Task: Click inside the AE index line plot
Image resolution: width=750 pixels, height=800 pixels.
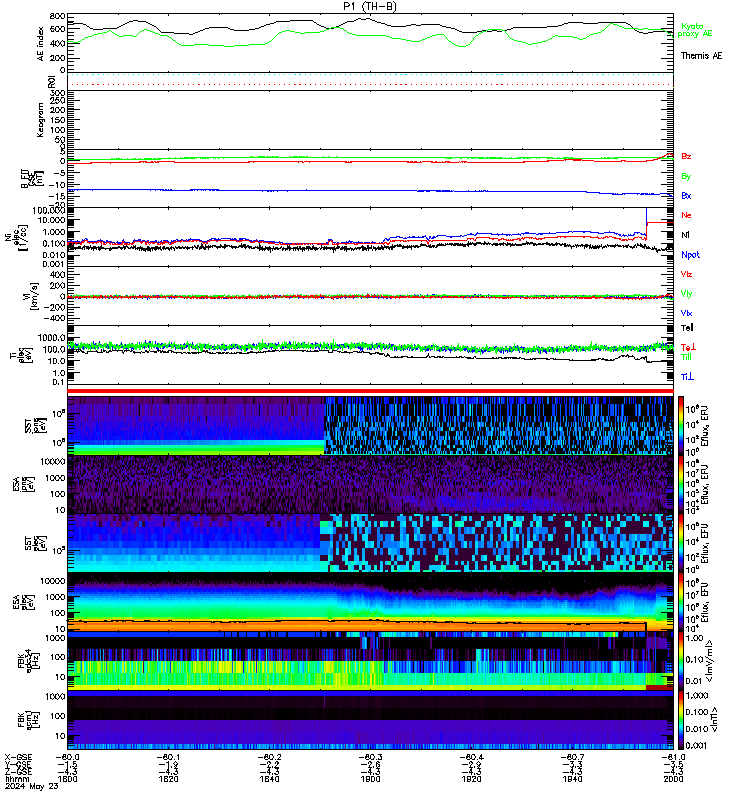Action: click(370, 42)
